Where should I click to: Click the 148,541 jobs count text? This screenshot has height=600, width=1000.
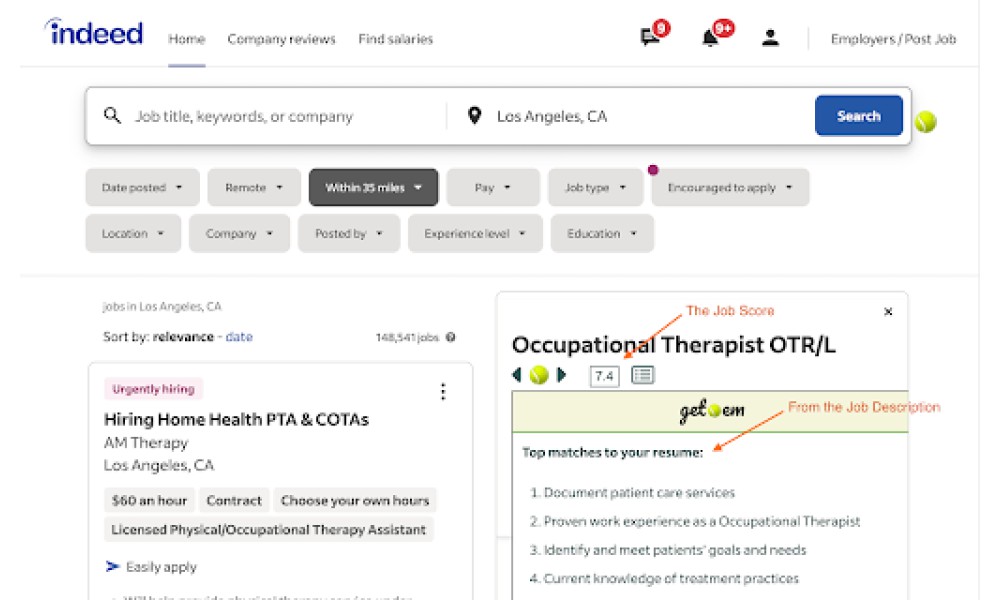coord(407,337)
